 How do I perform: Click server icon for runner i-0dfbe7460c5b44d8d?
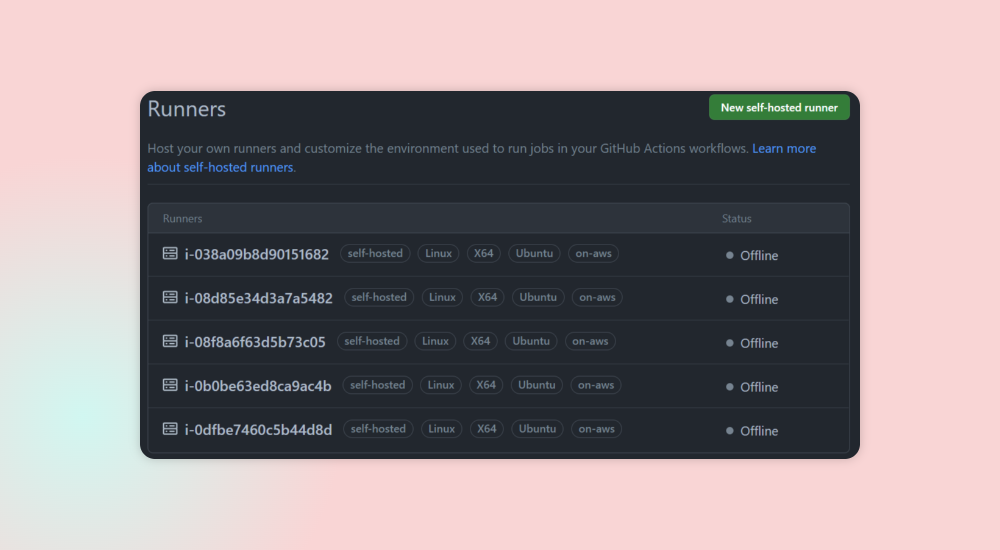(170, 429)
